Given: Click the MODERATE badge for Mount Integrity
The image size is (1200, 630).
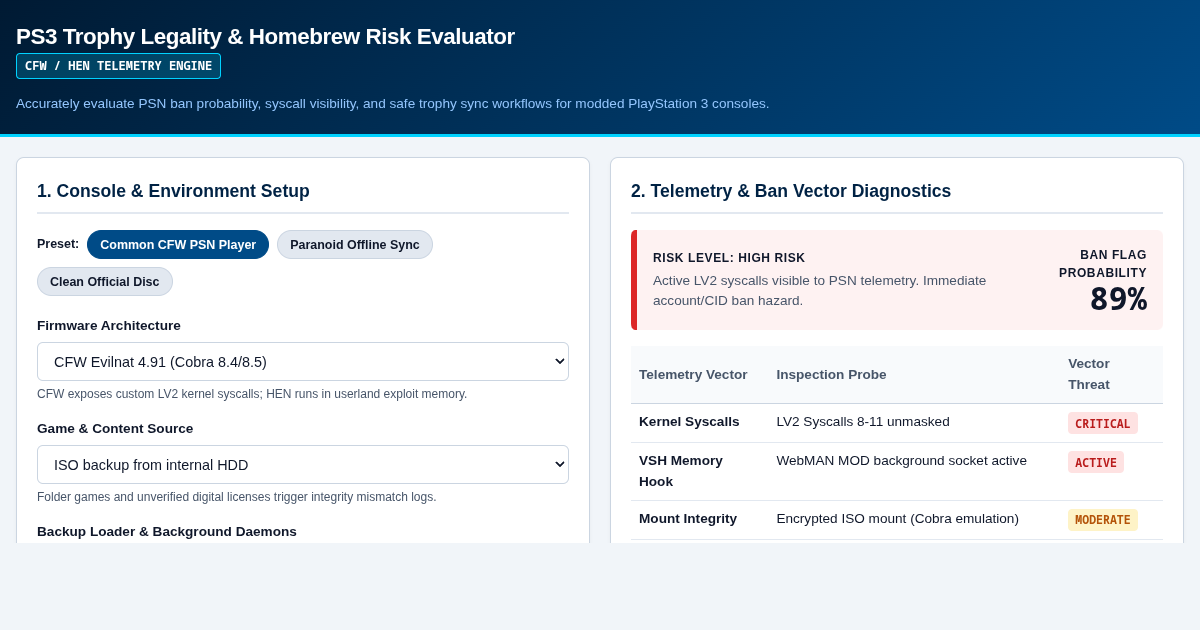Looking at the screenshot, I should point(1103,520).
